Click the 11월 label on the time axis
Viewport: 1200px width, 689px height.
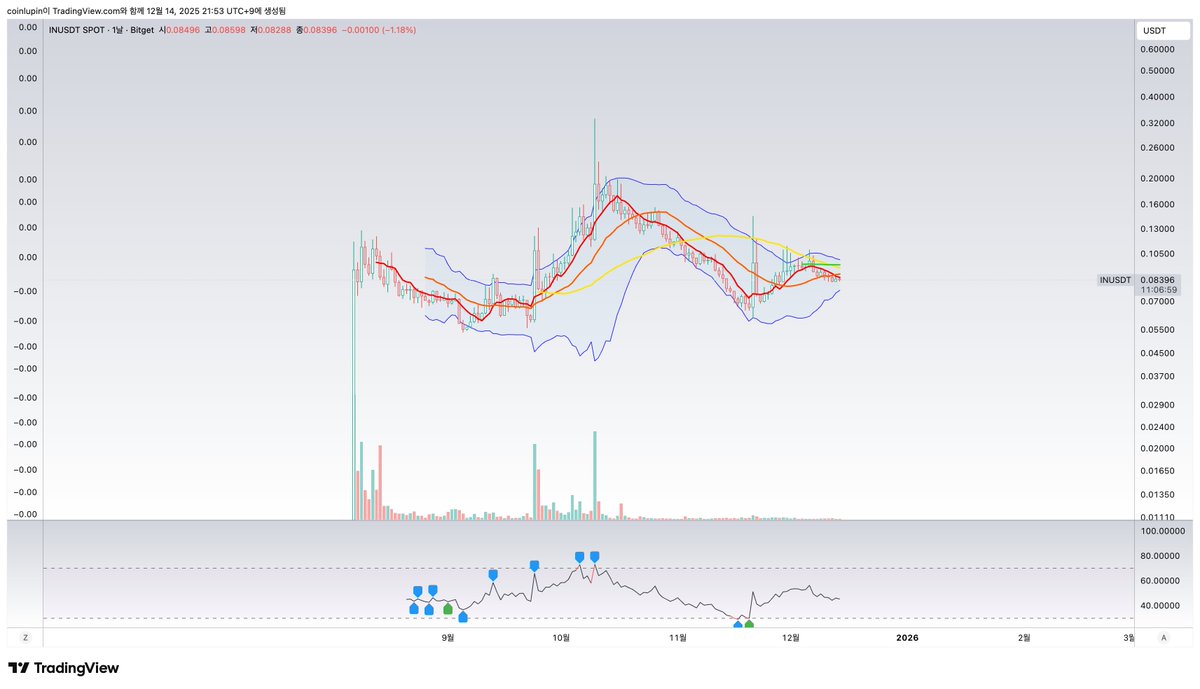tap(677, 637)
